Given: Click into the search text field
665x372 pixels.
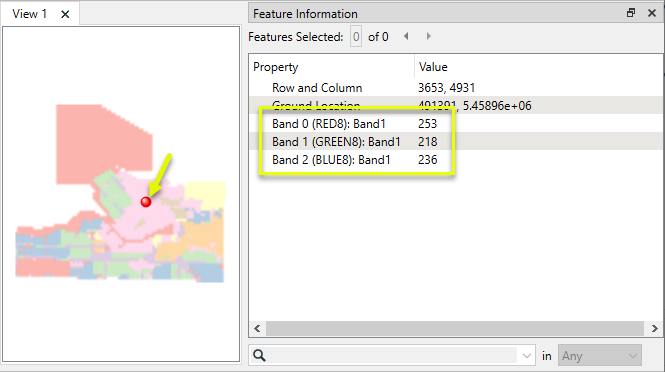Looking at the screenshot, I should (392, 355).
